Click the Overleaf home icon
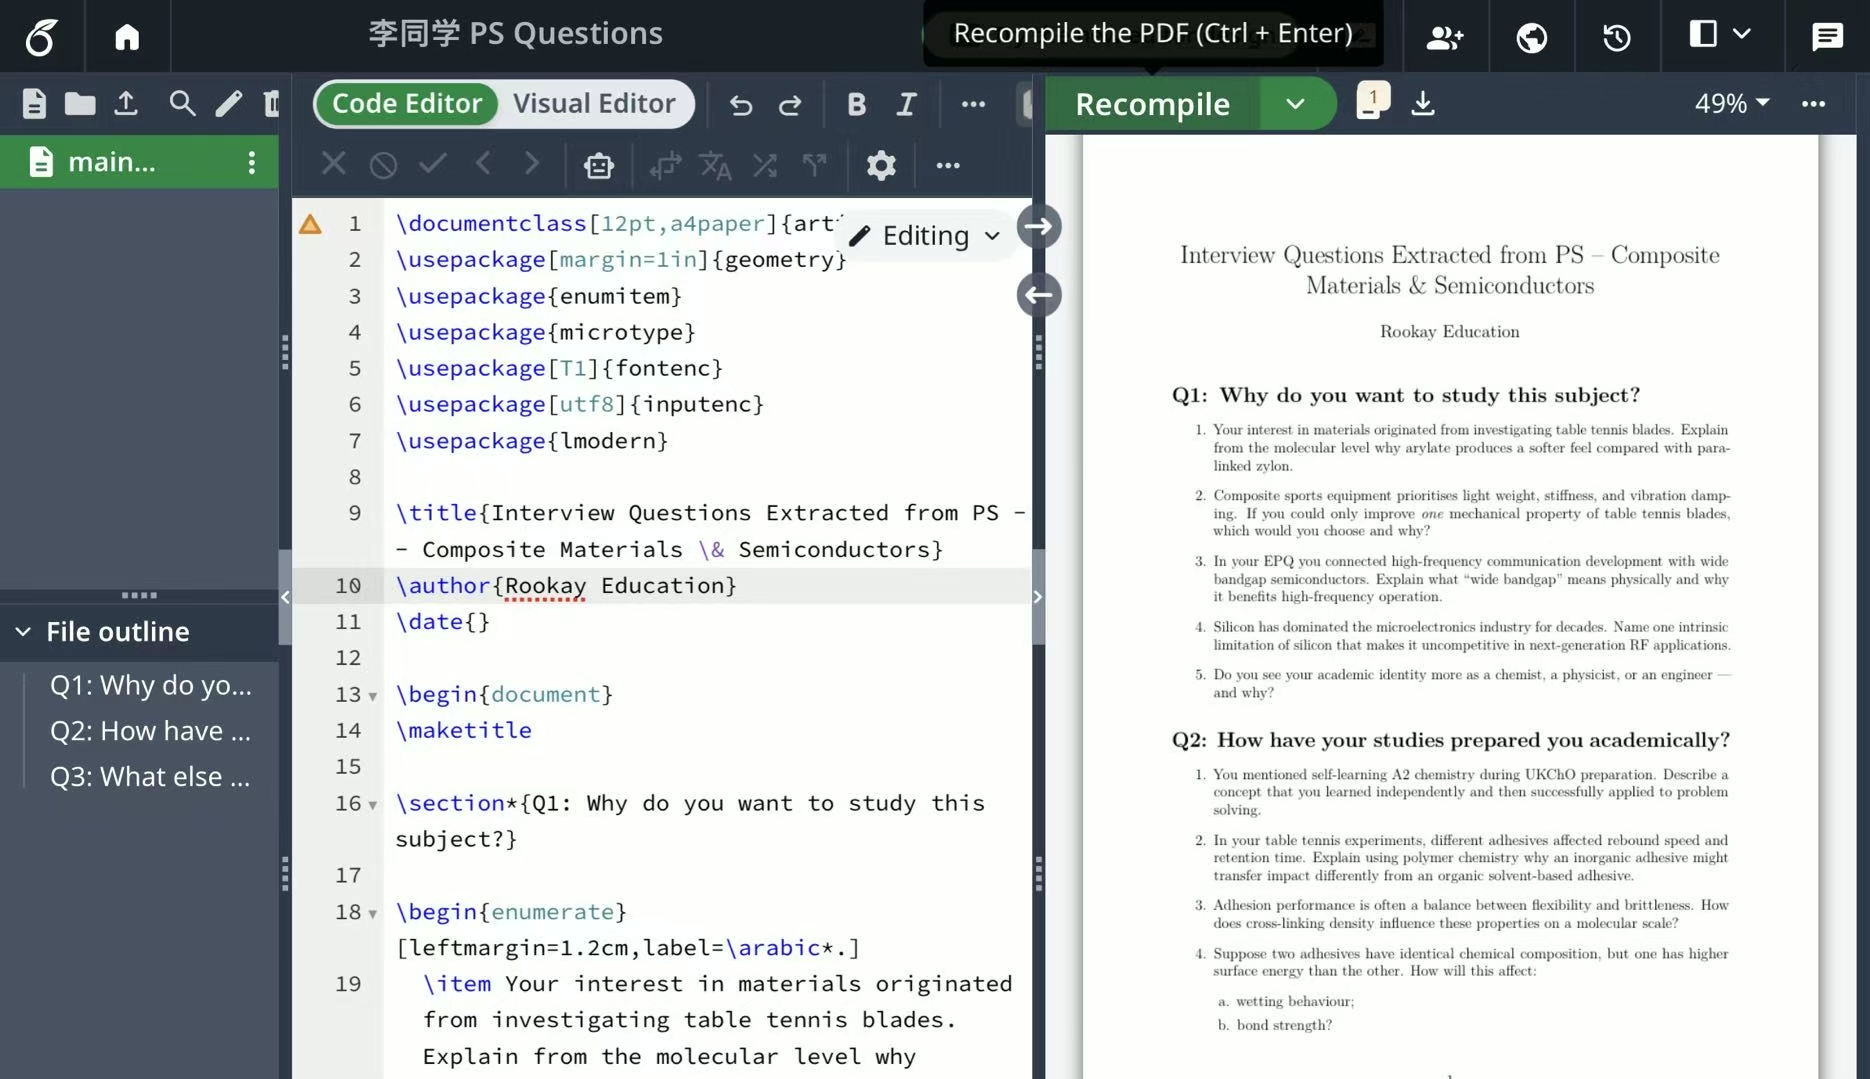Image resolution: width=1870 pixels, height=1079 pixels. 127,36
